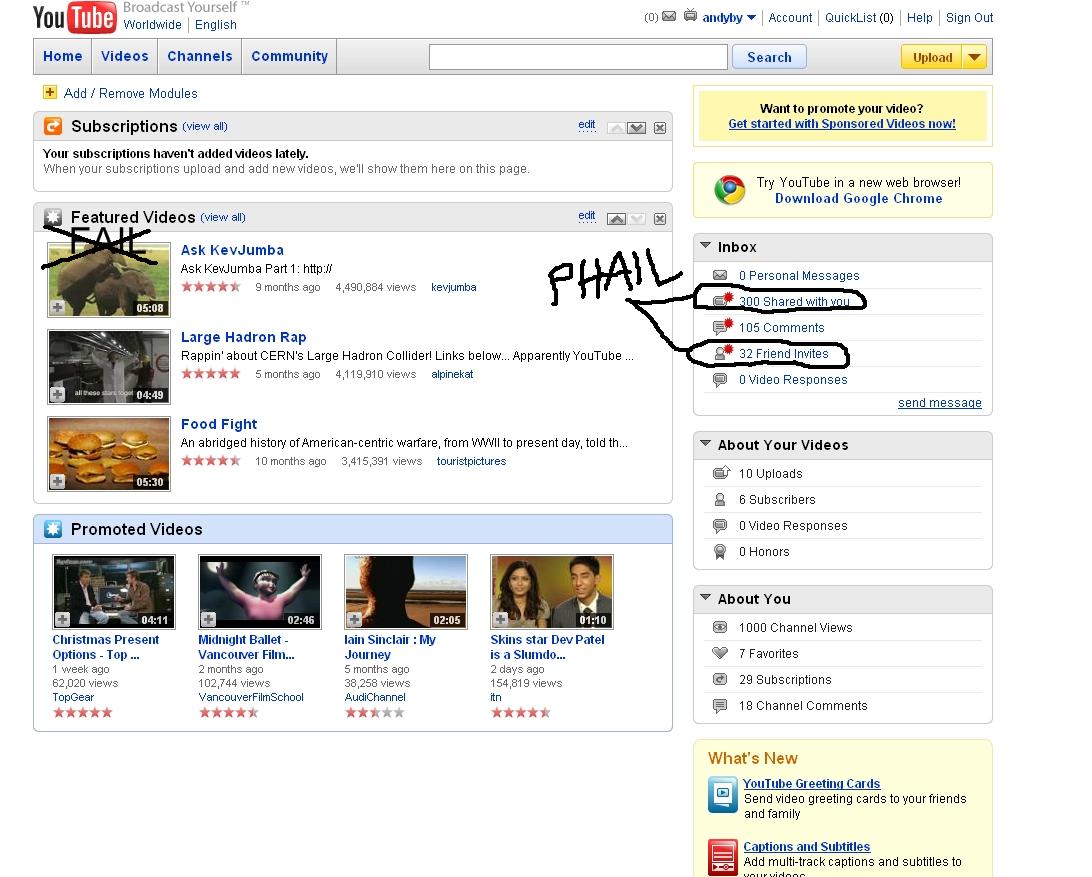The height and width of the screenshot is (877, 1092).
Task: Open QuickList (0) in header
Action: click(859, 17)
